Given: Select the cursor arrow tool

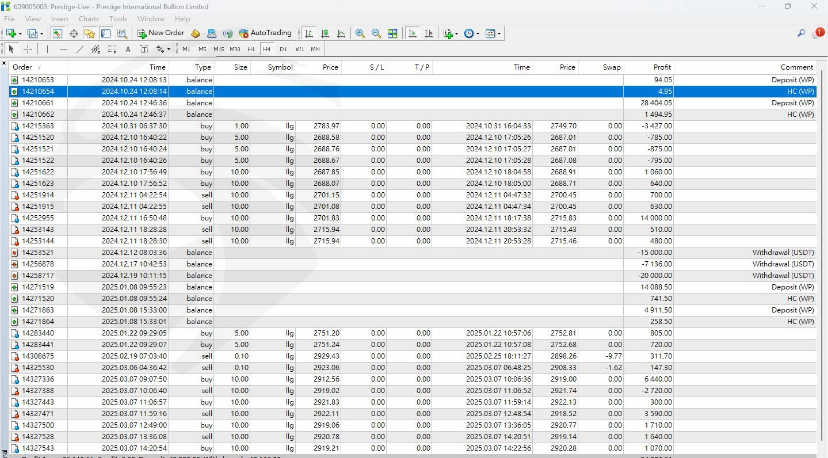Looking at the screenshot, I should pyautogui.click(x=11, y=48).
